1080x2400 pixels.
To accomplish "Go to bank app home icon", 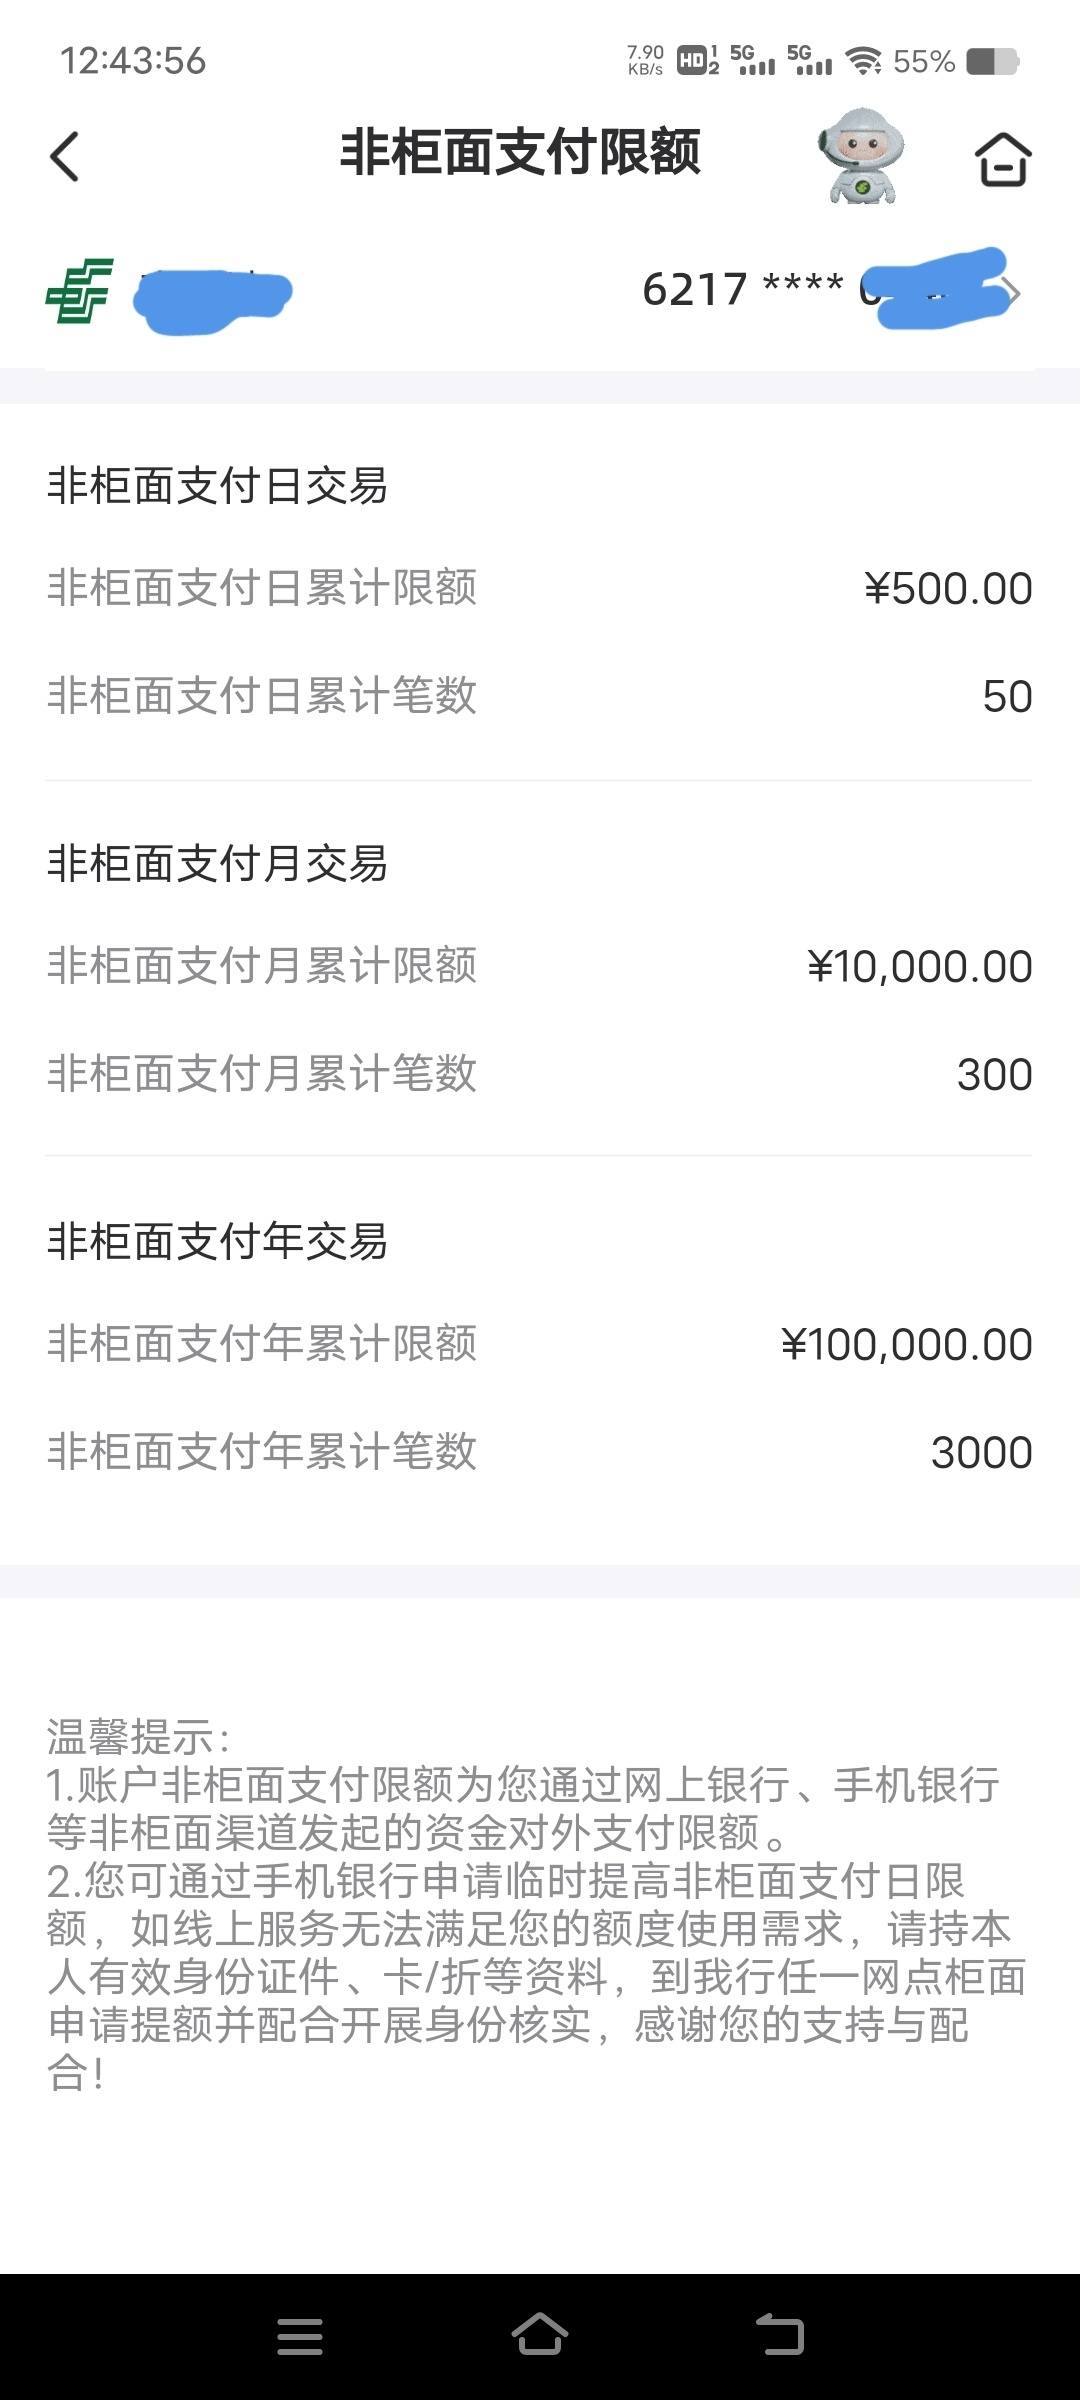I will (1003, 159).
